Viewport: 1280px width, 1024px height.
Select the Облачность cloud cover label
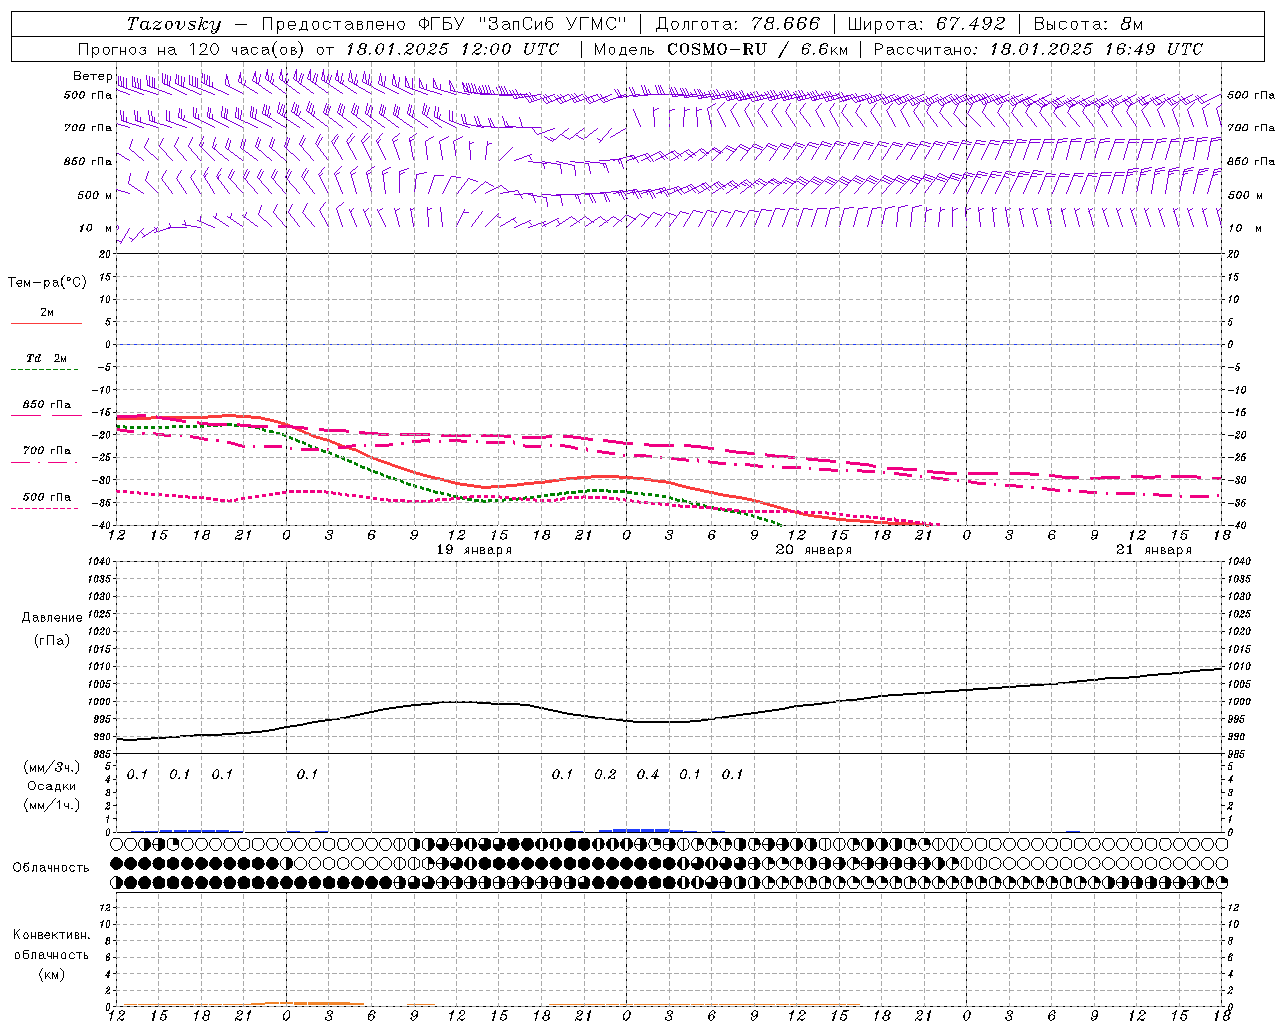coord(51,867)
